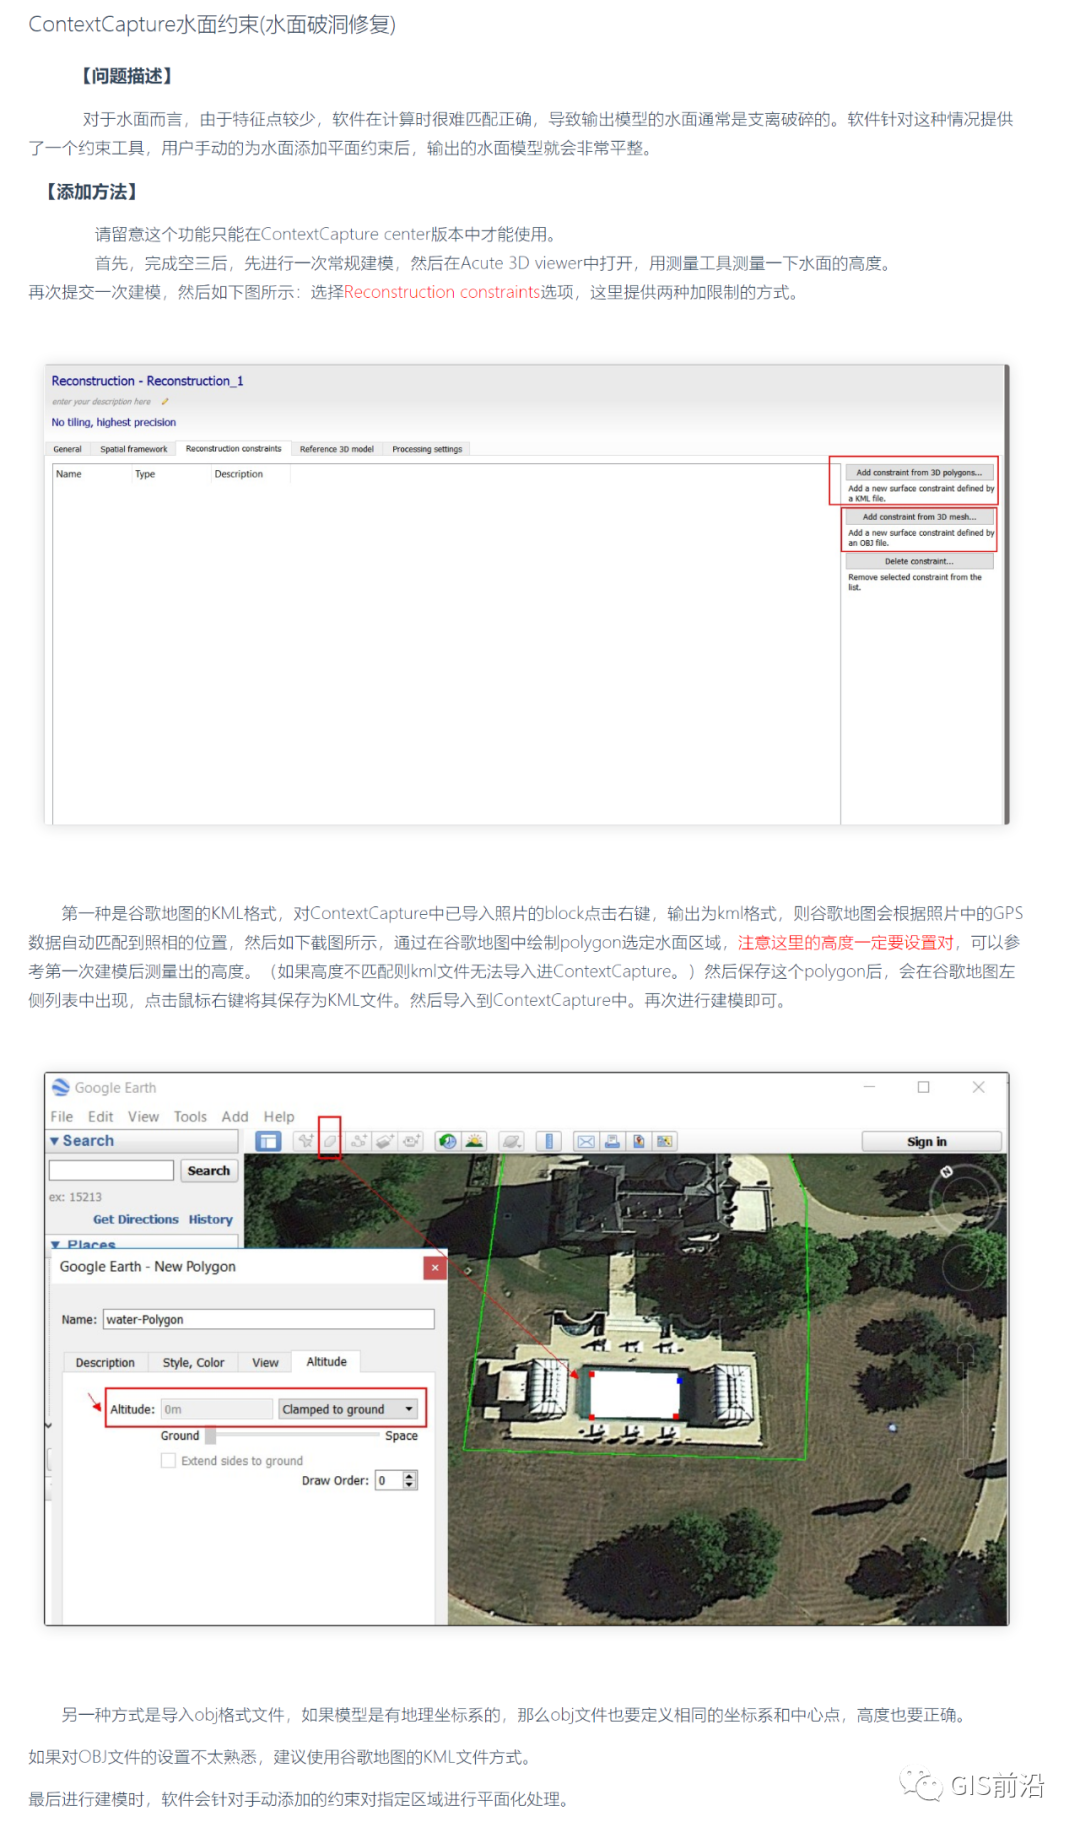
Task: Collapse the Places panel triangle
Action: click(56, 1245)
